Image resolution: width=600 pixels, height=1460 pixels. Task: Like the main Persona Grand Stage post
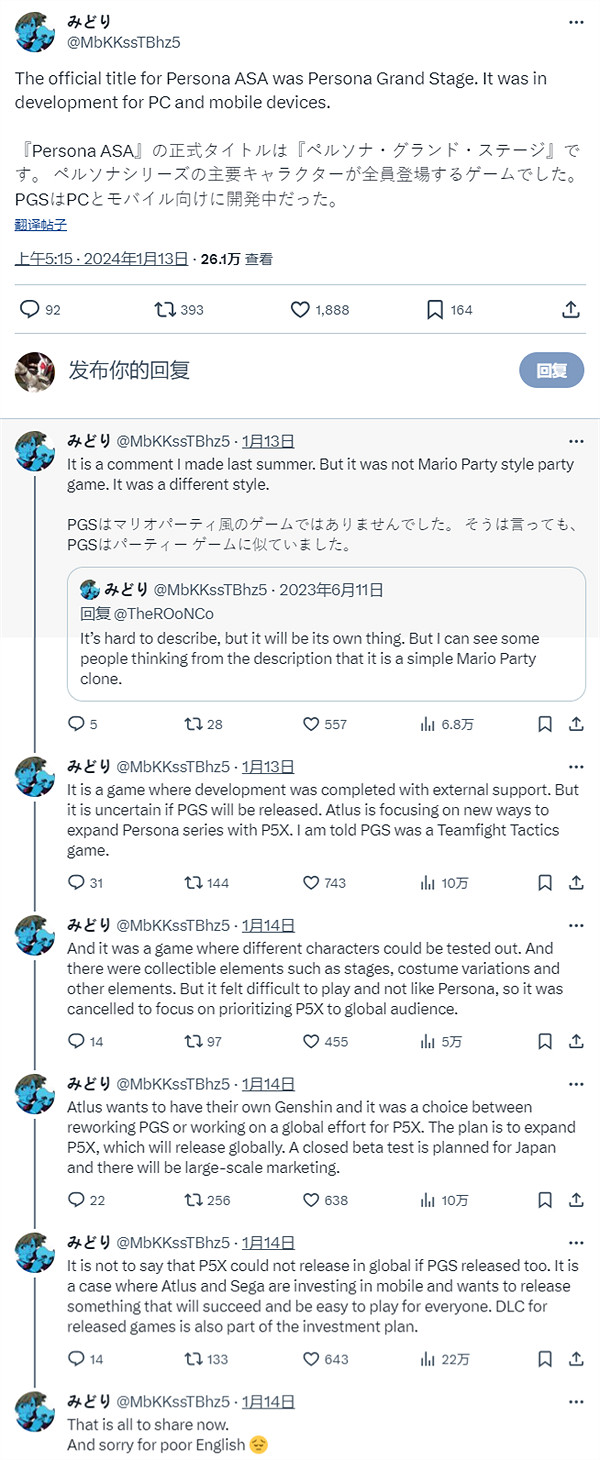point(301,310)
